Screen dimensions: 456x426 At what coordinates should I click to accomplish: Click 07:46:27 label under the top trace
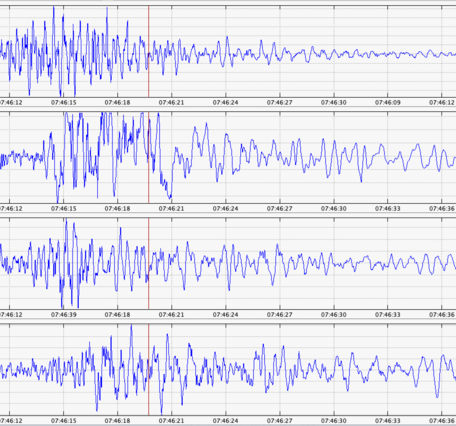(280, 103)
